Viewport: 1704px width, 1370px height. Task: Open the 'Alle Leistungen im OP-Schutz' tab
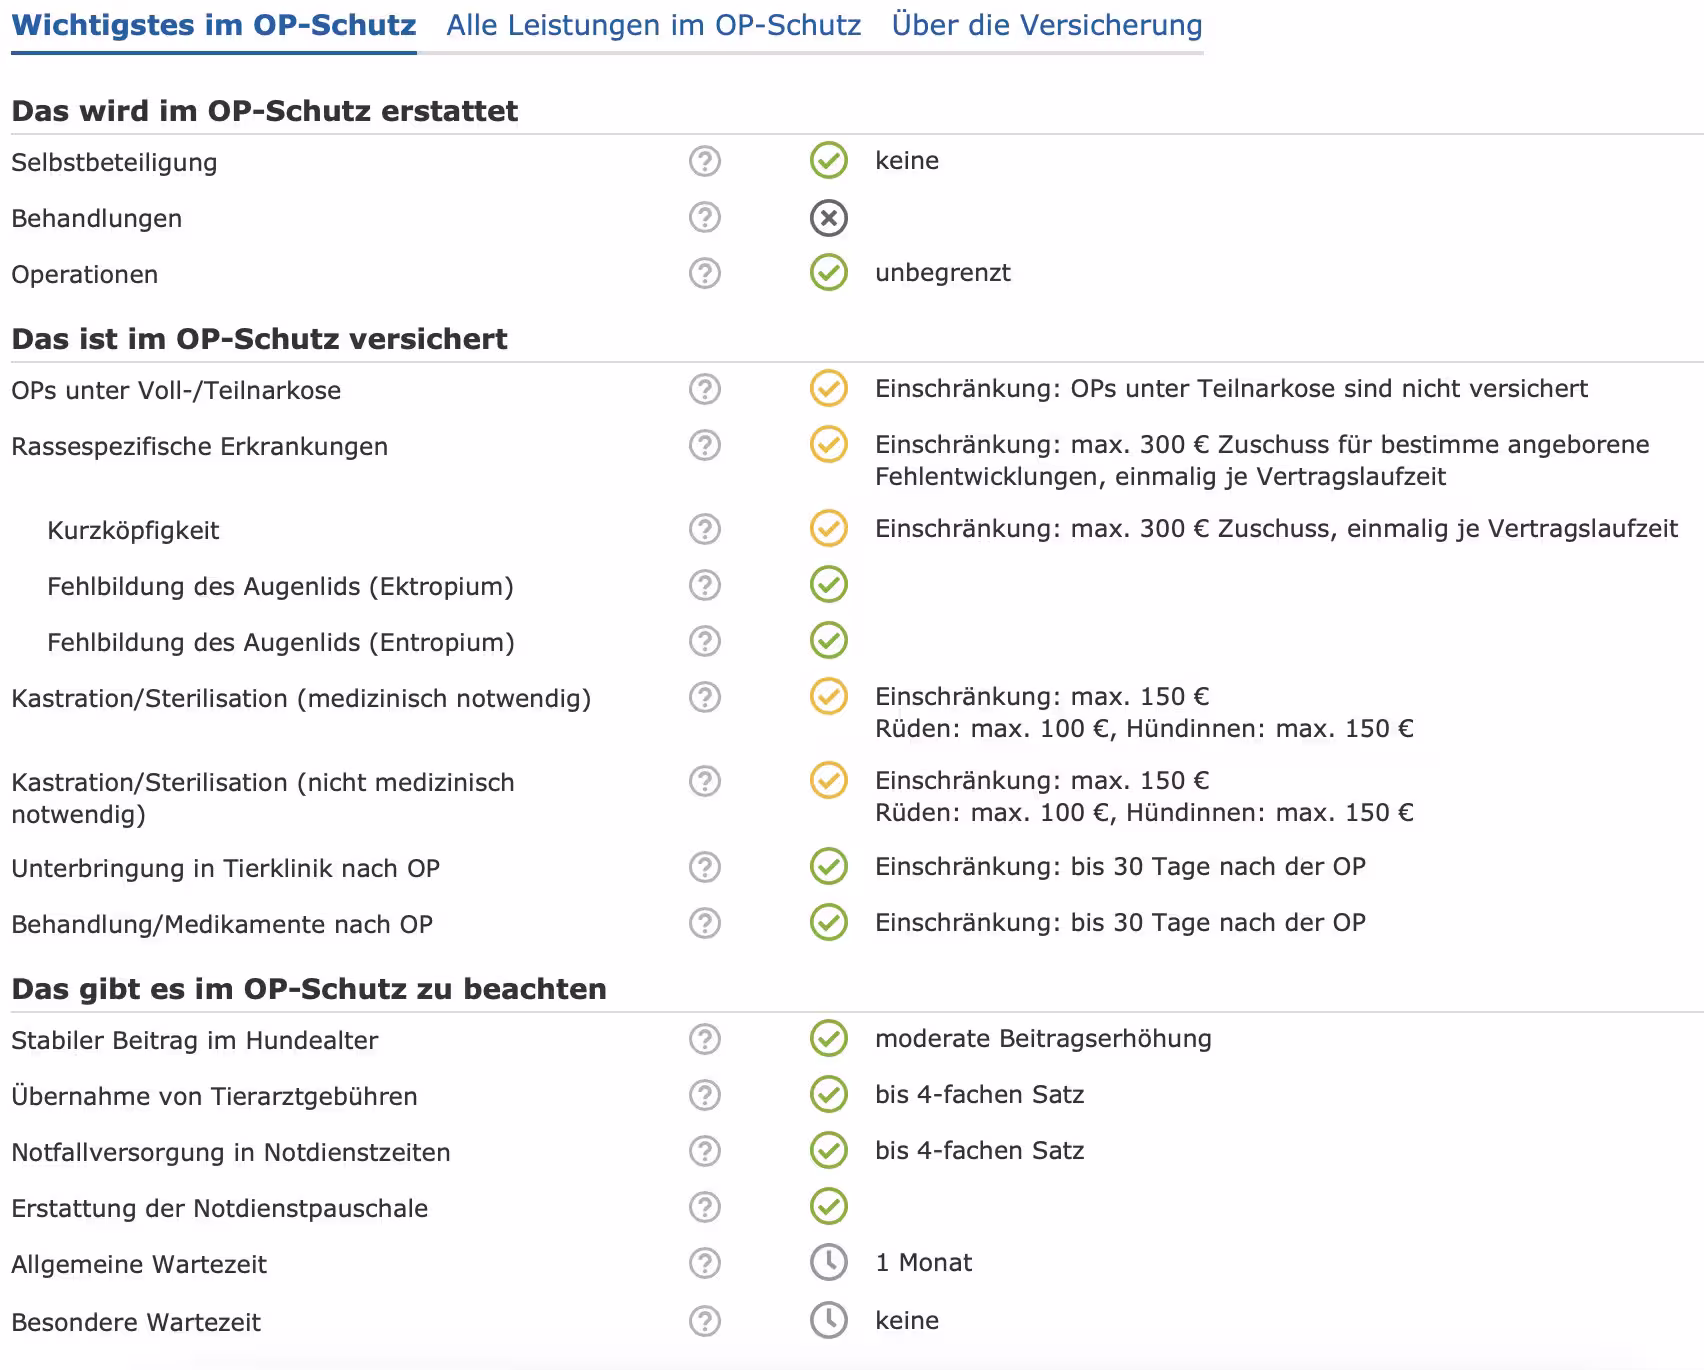point(653,25)
